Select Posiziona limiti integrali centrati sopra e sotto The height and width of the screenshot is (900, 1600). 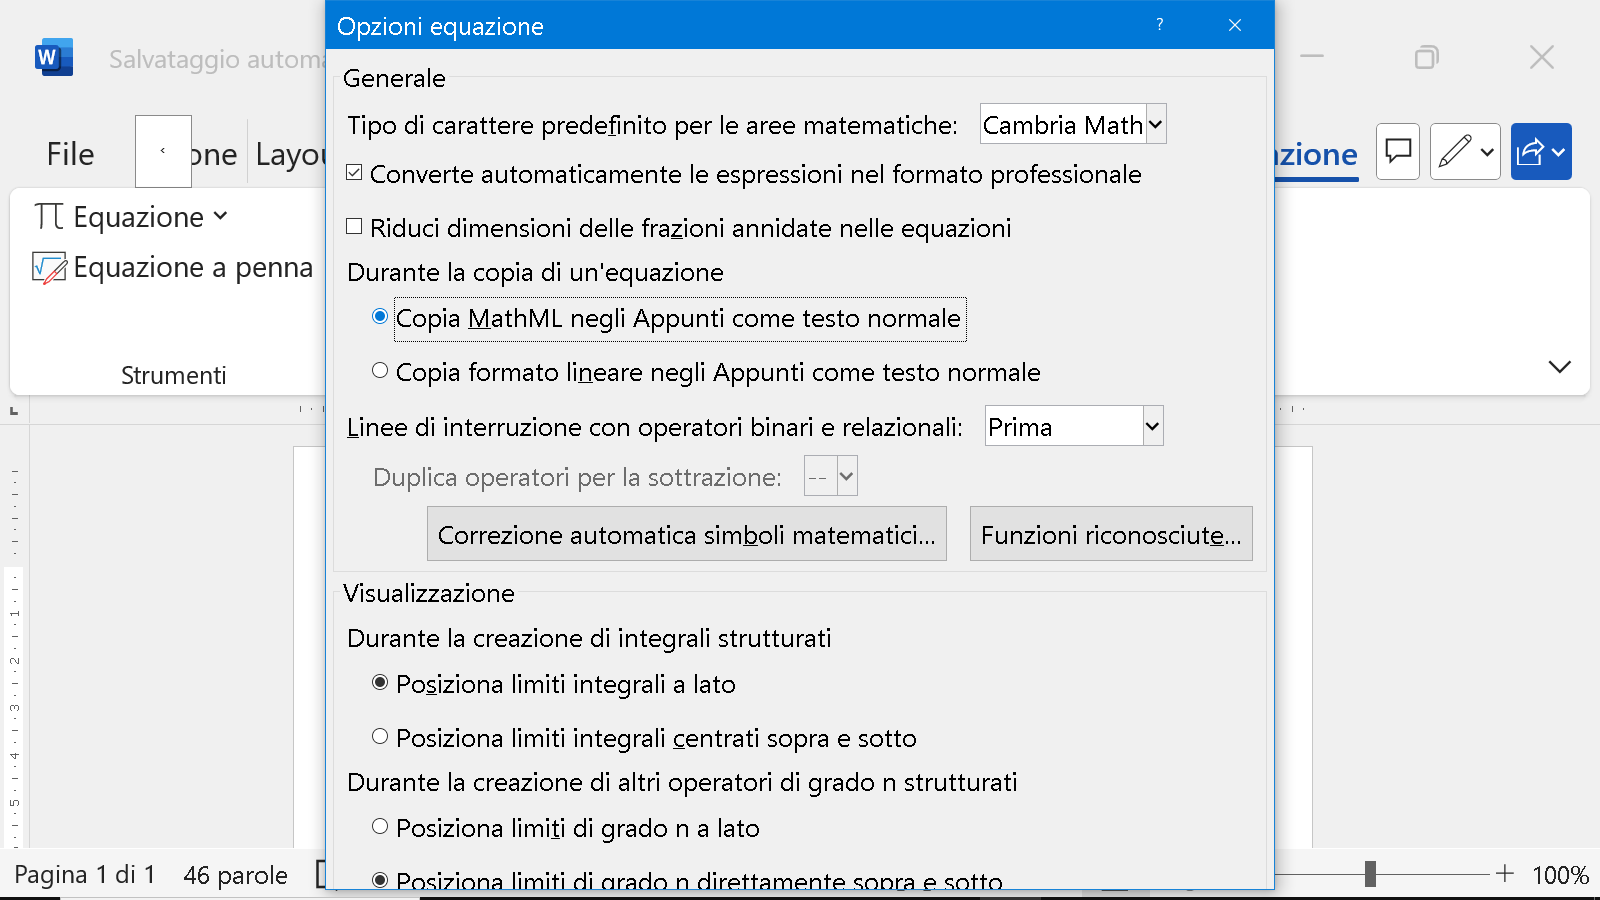(x=380, y=737)
